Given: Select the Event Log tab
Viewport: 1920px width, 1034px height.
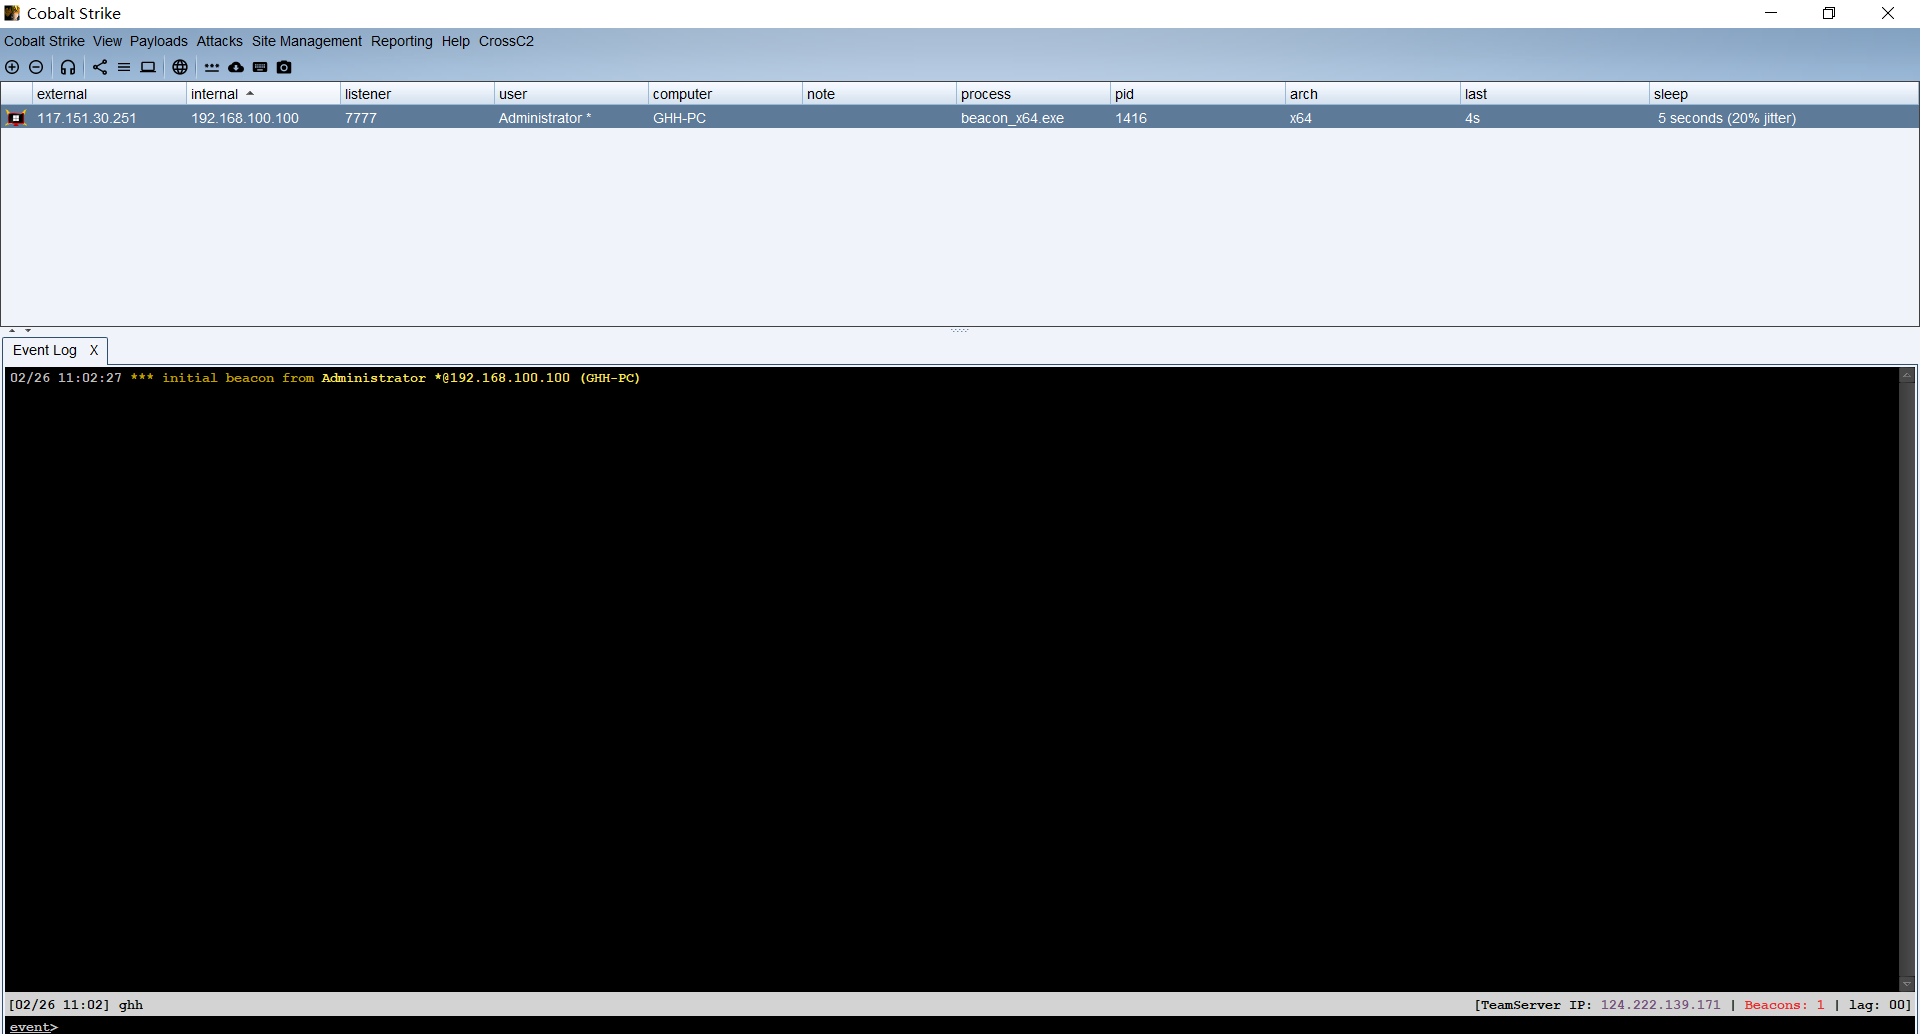Looking at the screenshot, I should coord(45,350).
